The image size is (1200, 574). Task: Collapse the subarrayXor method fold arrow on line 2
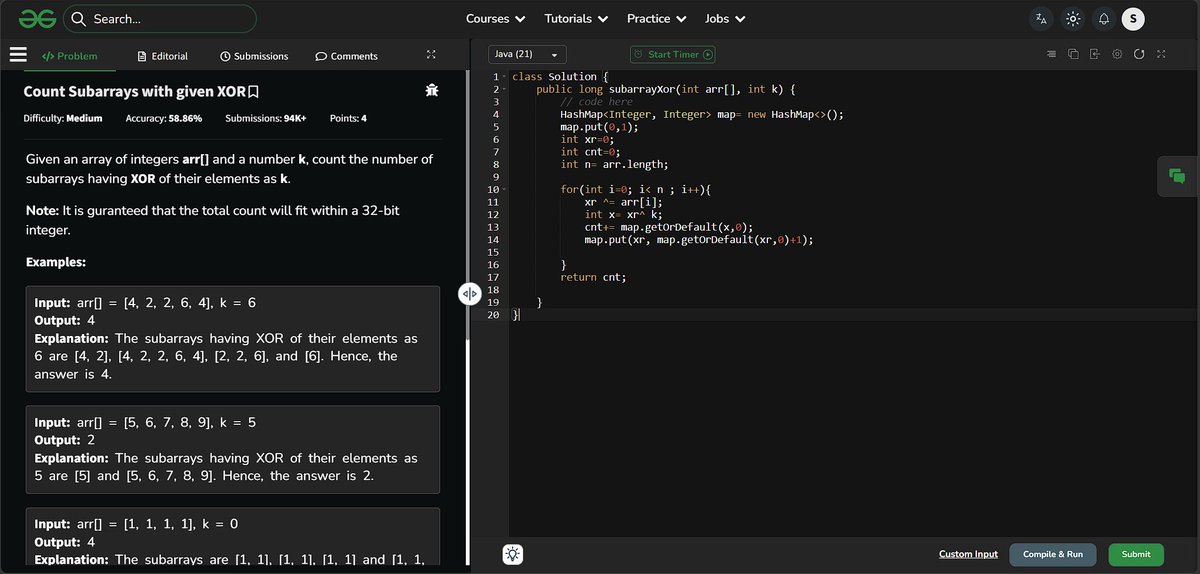(506, 89)
